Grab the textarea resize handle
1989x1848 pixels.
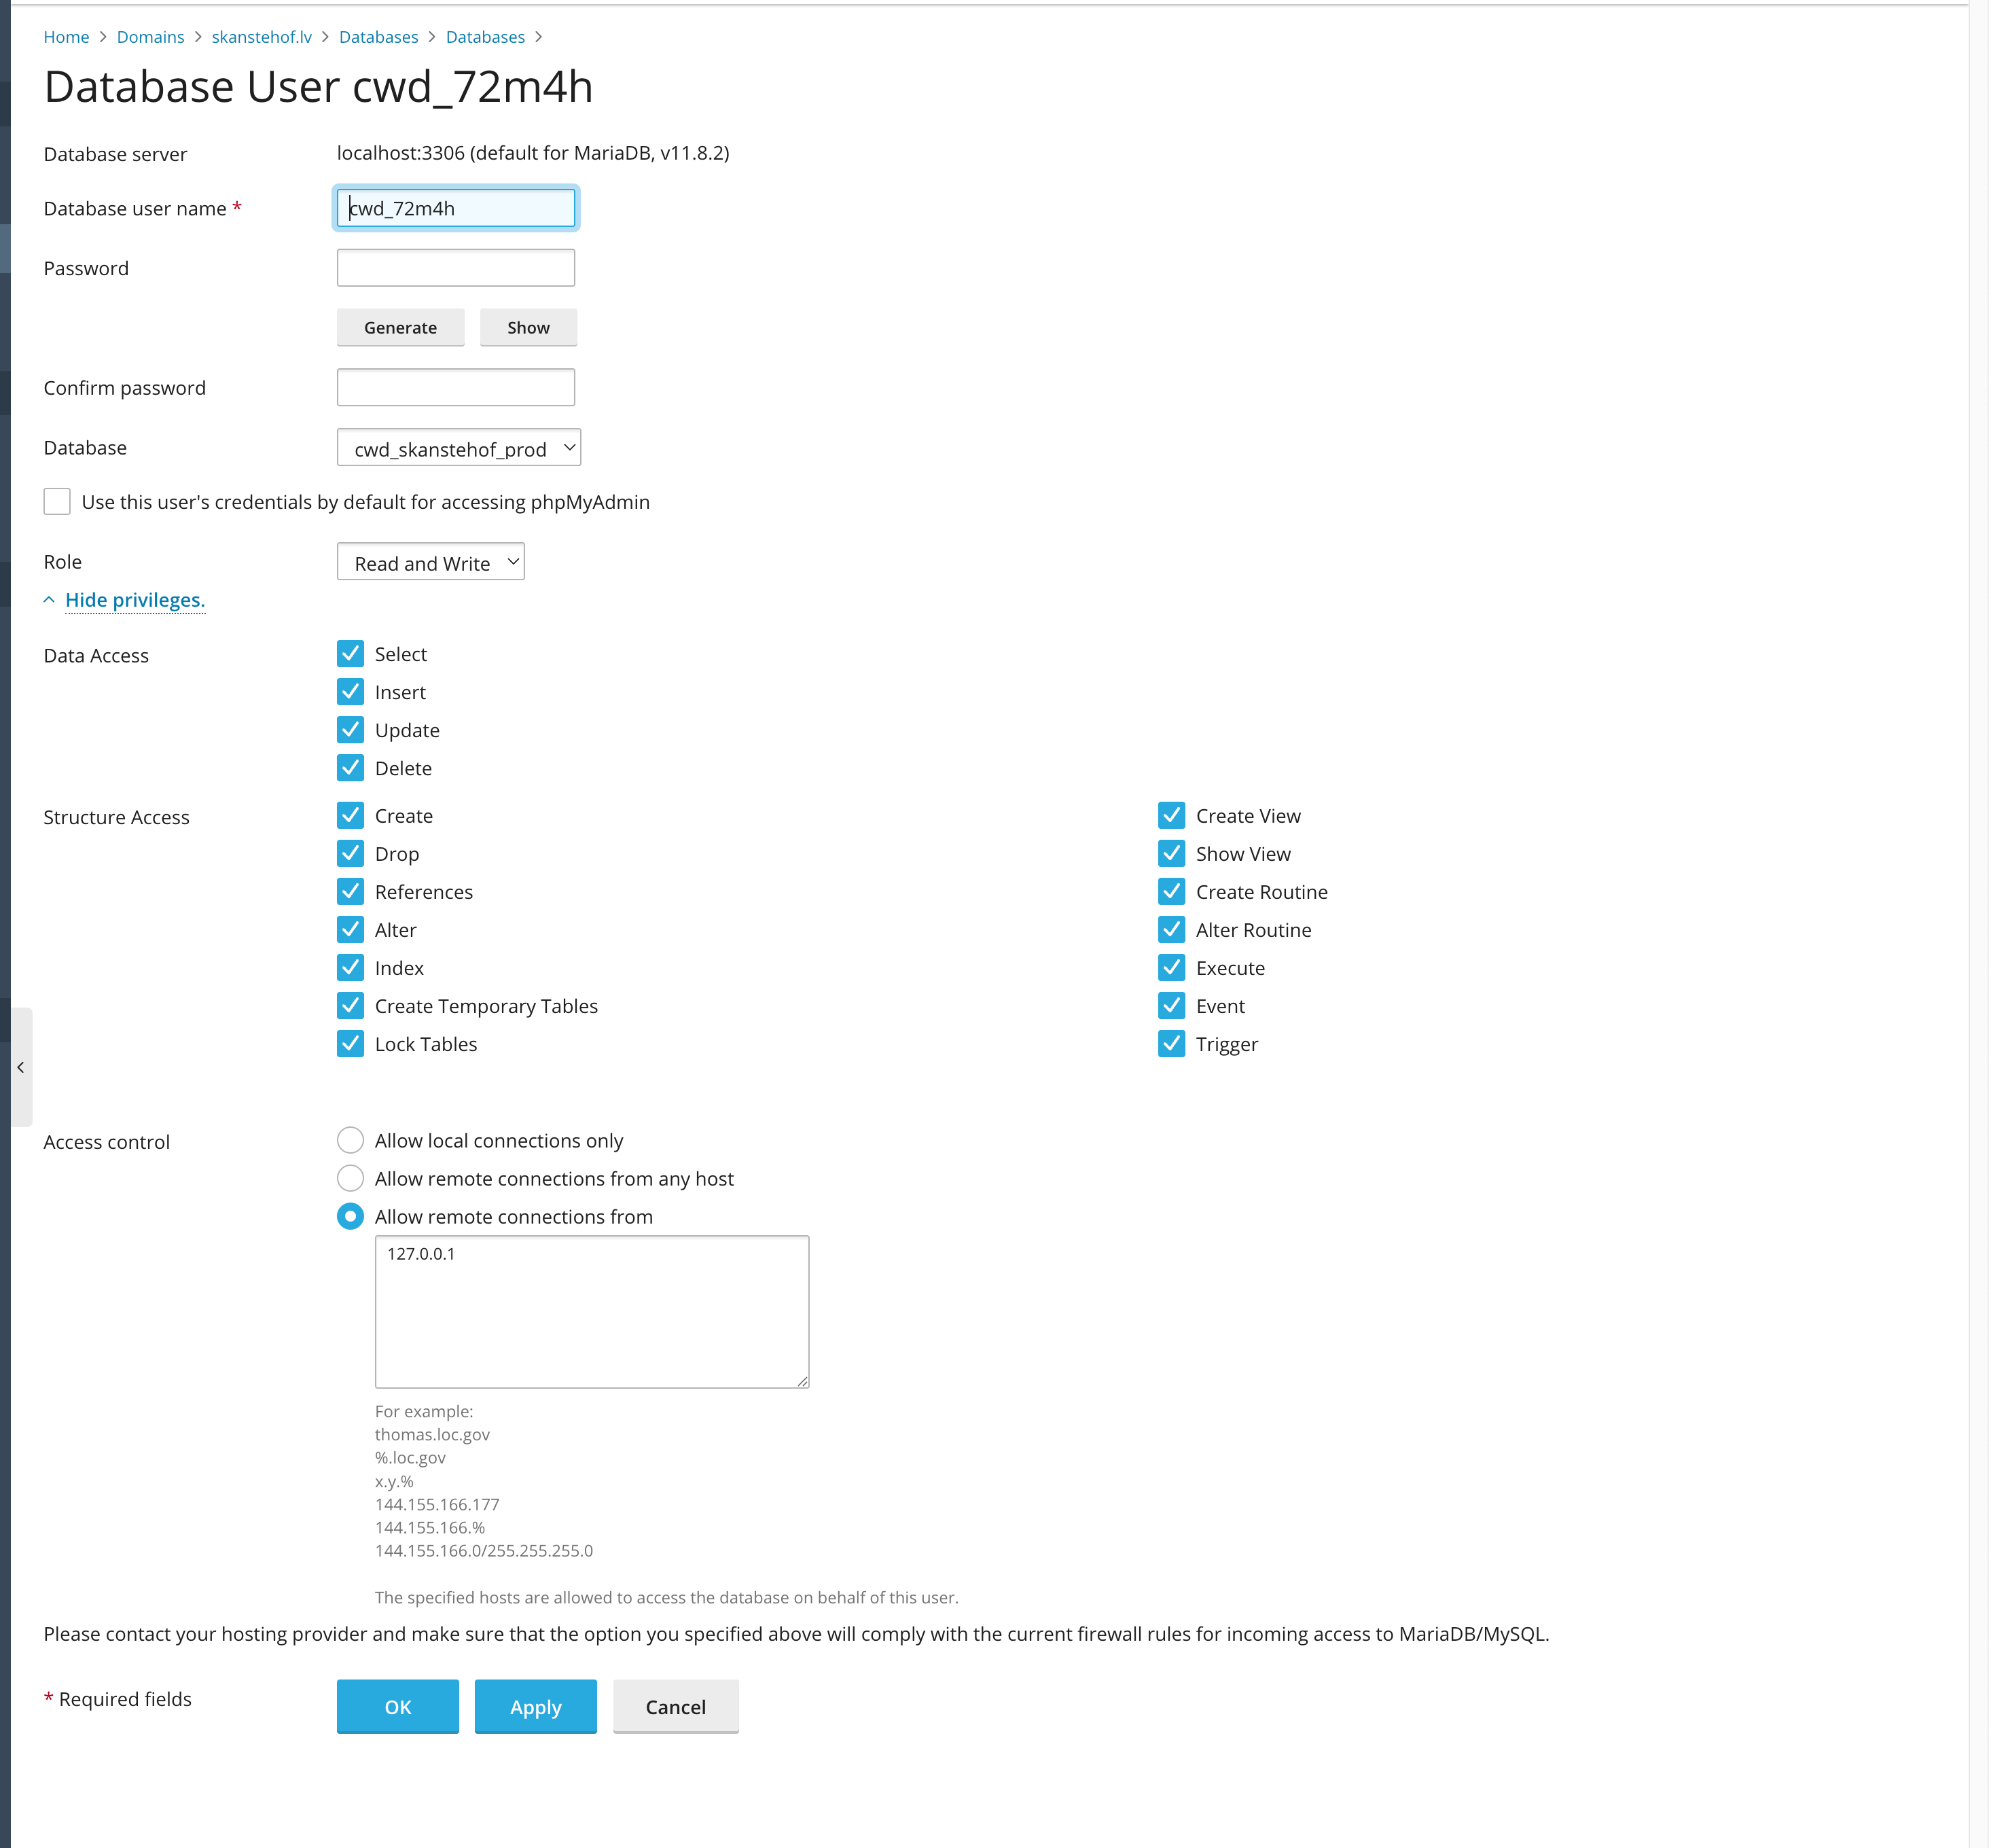click(x=802, y=1381)
